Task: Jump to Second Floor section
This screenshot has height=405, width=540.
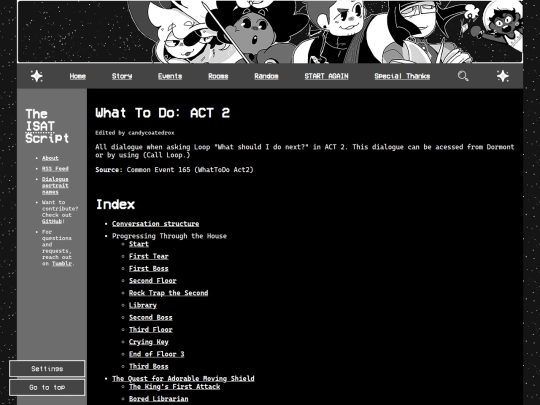Action: [x=153, y=281]
